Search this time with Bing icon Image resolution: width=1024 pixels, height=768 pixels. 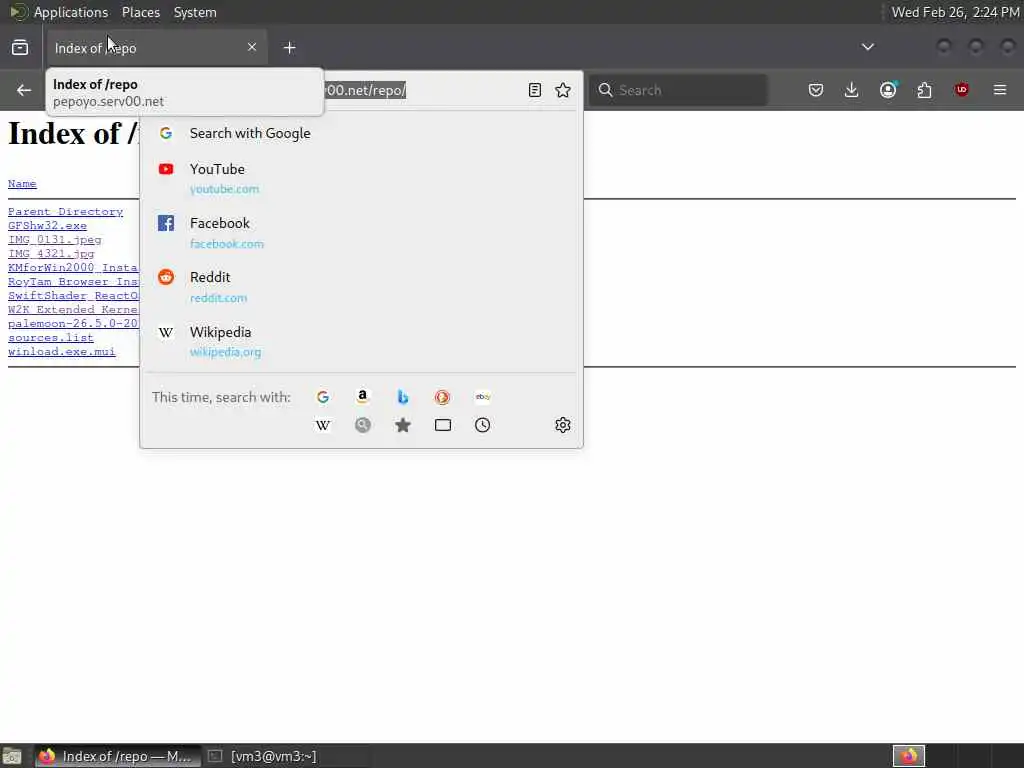tap(403, 397)
